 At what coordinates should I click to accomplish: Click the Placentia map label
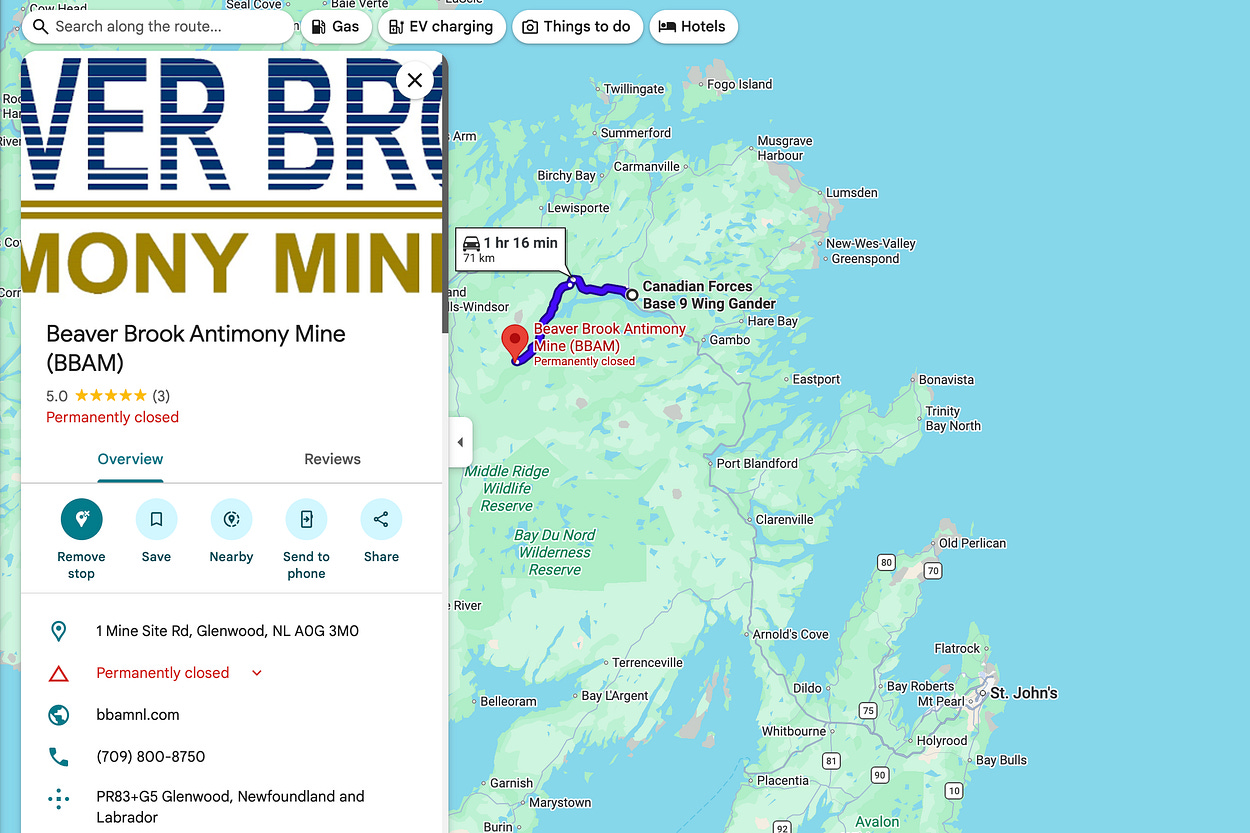pyautogui.click(x=783, y=781)
